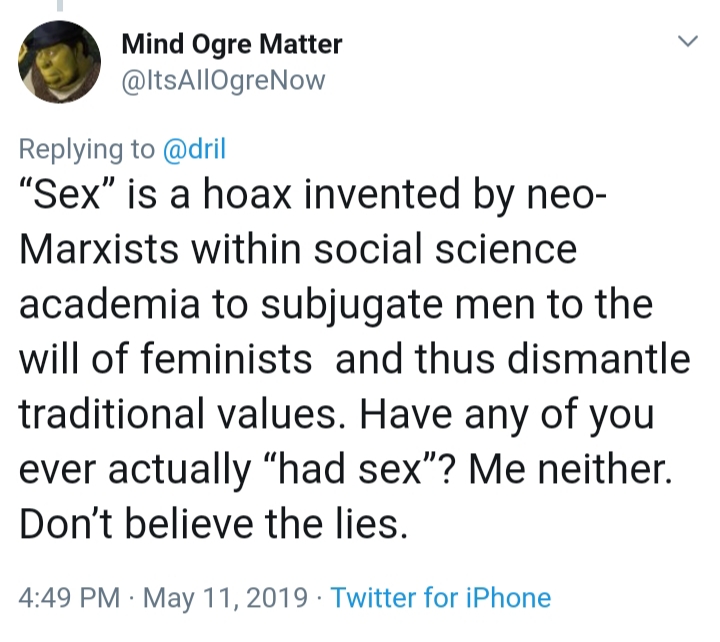
Task: Open the Mind Ogre Matter display name
Action: pyautogui.click(x=231, y=44)
